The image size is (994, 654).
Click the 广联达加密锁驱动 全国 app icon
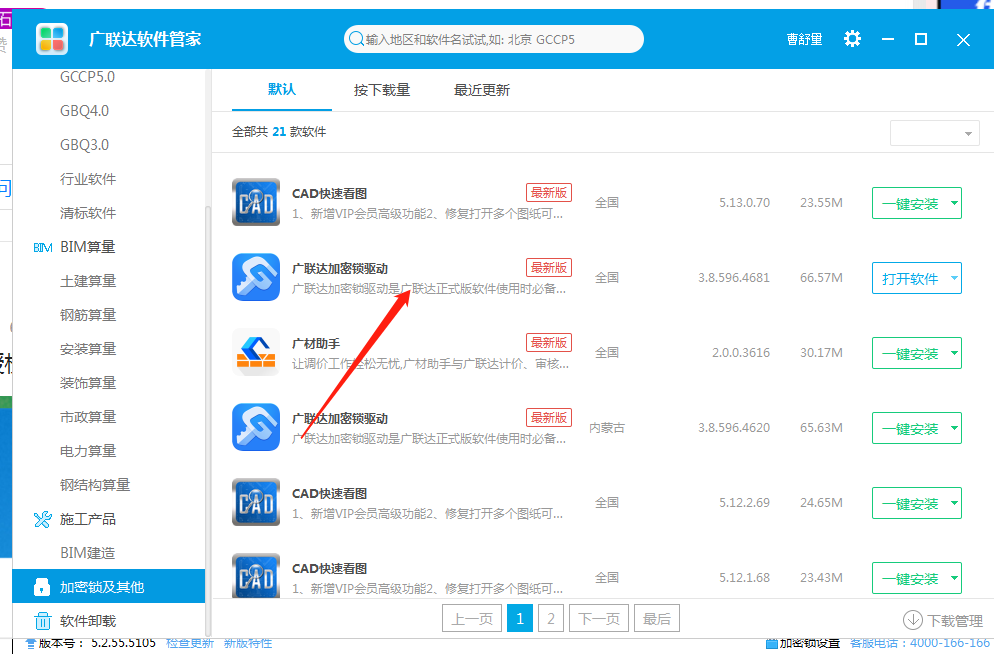tap(256, 277)
